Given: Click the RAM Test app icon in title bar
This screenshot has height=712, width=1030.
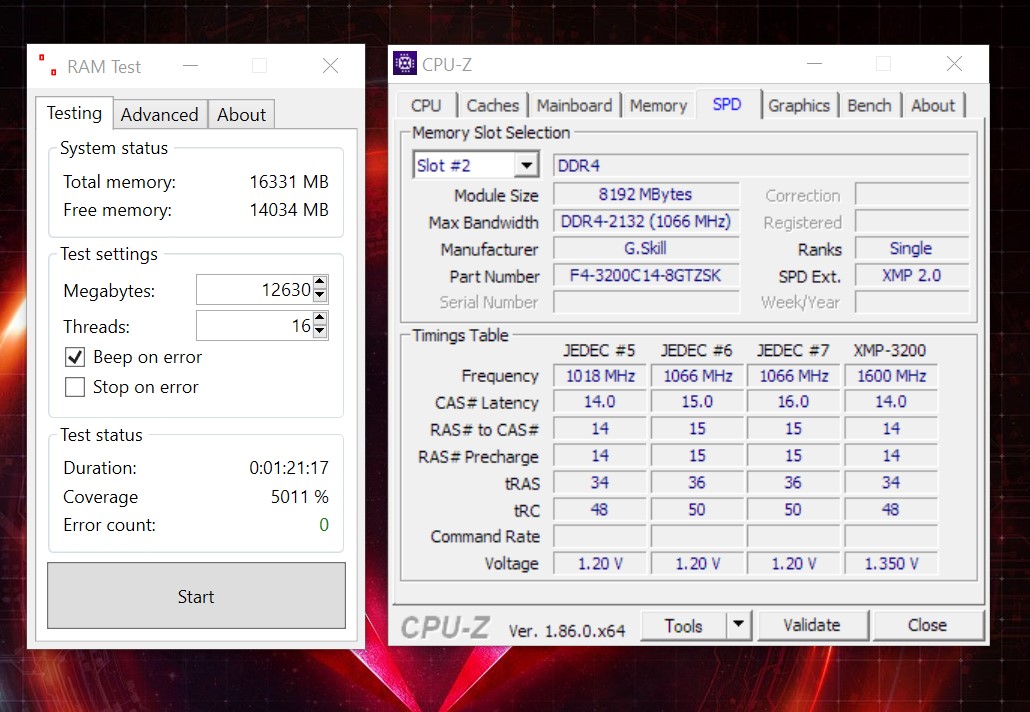Looking at the screenshot, I should (x=47, y=65).
